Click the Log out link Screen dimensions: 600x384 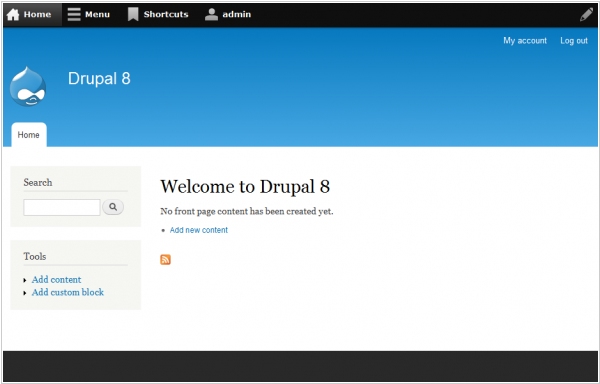pos(574,41)
